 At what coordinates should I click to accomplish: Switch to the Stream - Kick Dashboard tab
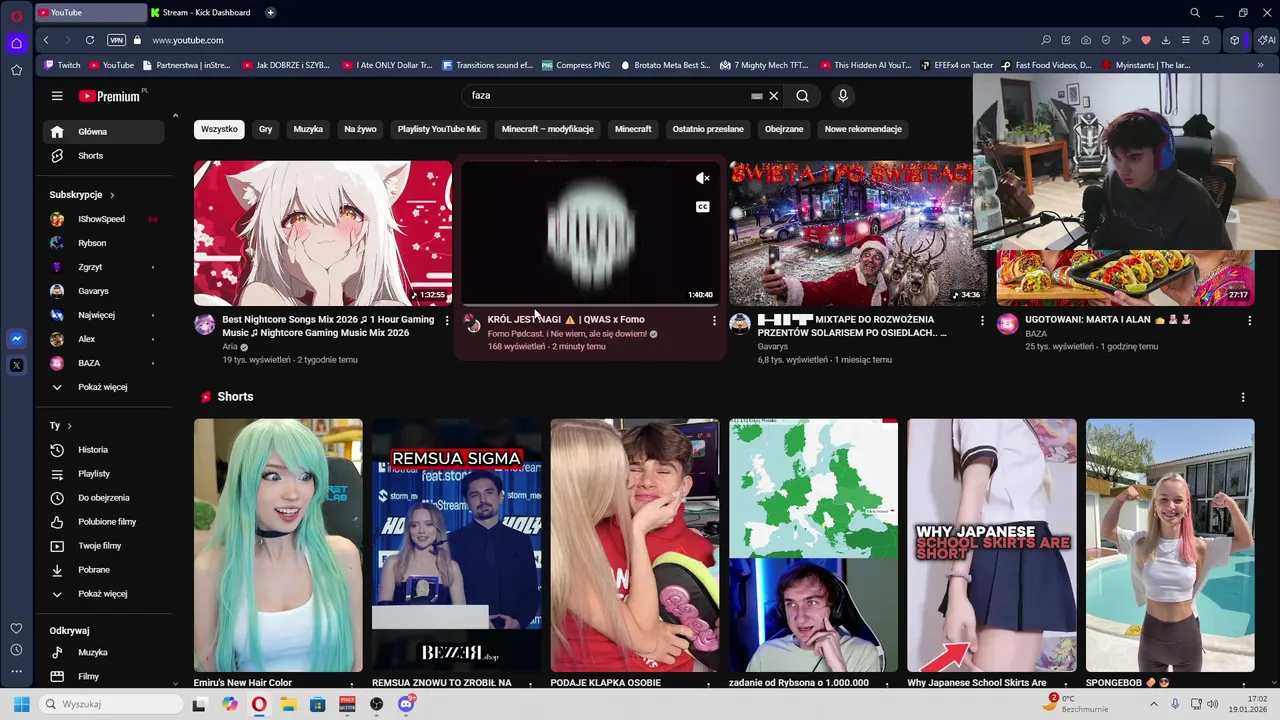coord(205,13)
